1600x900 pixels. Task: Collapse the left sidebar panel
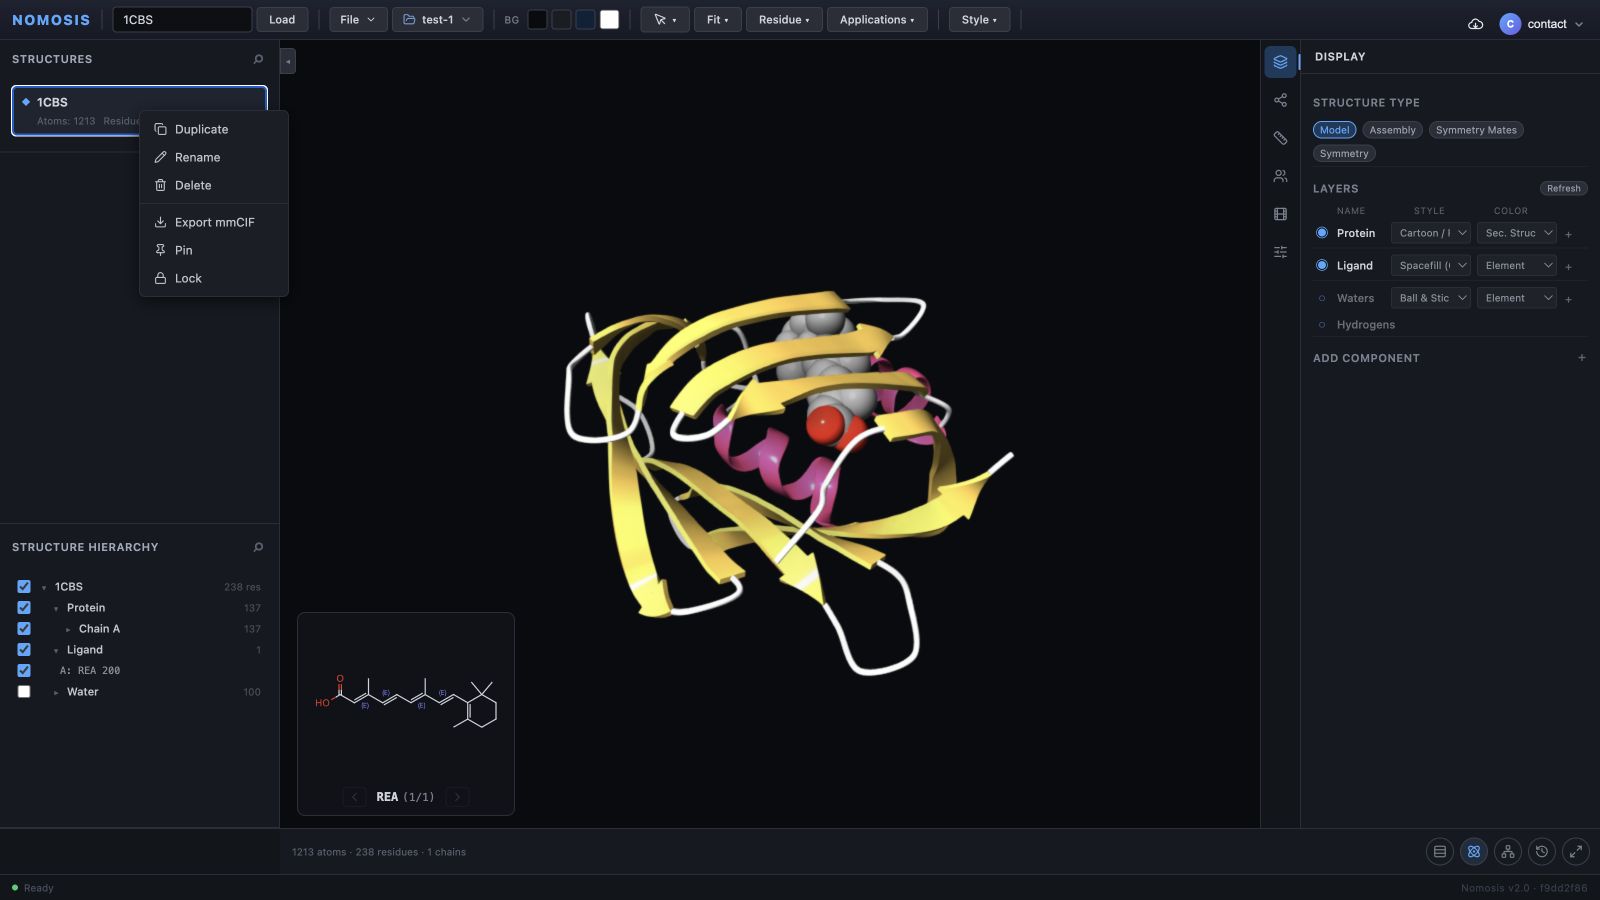coord(288,61)
